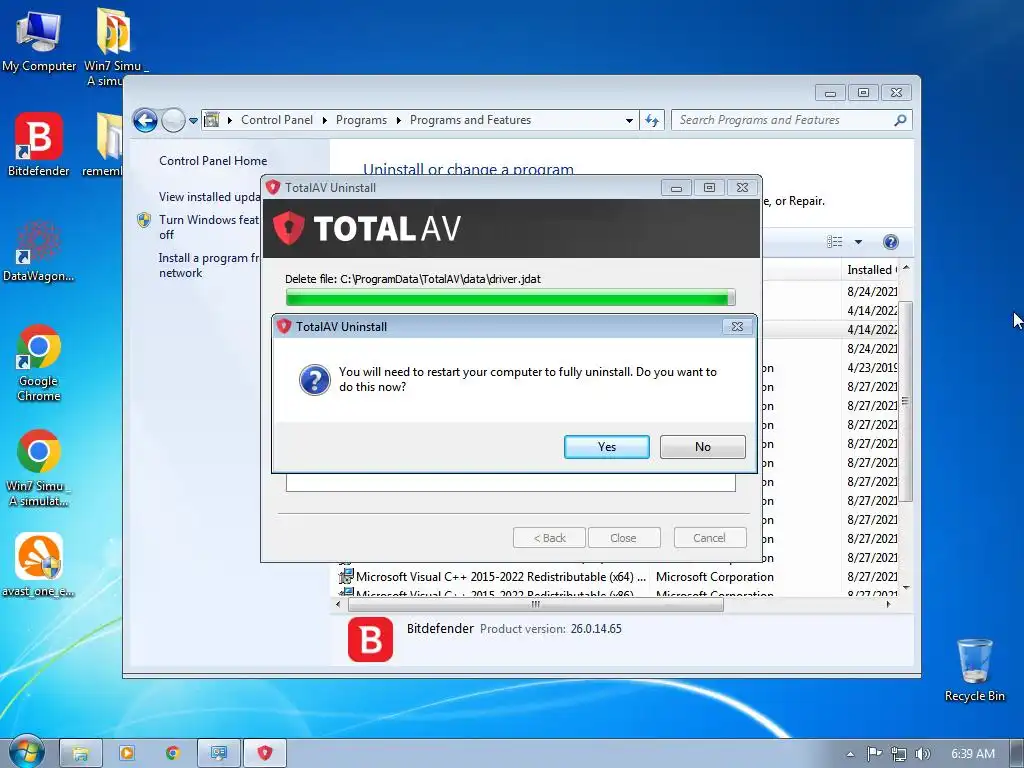Click the search magnifier icon
The height and width of the screenshot is (768, 1024).
pyautogui.click(x=900, y=120)
